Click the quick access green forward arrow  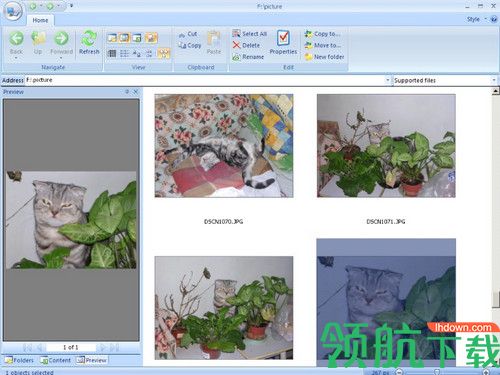pyautogui.click(x=50, y=6)
